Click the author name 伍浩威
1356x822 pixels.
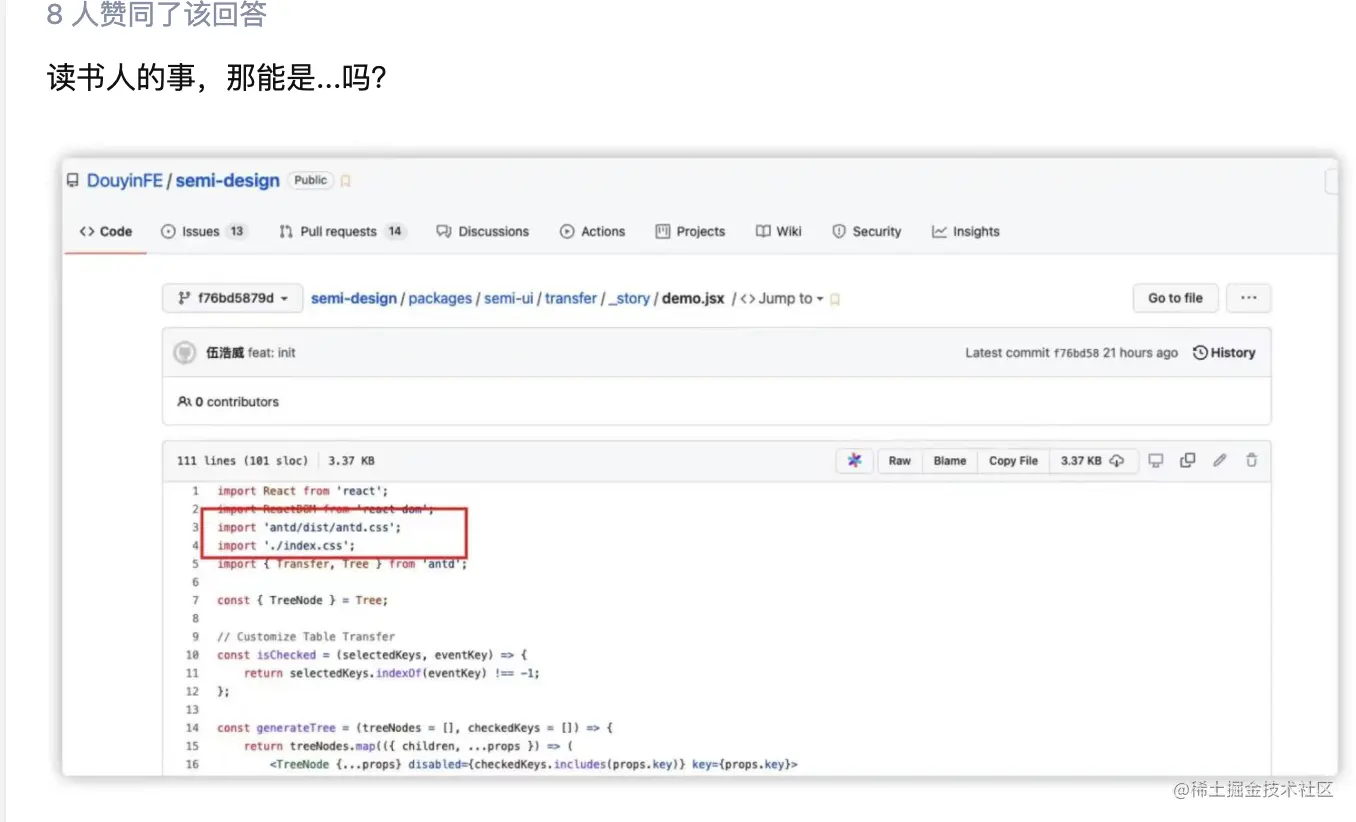click(x=225, y=353)
